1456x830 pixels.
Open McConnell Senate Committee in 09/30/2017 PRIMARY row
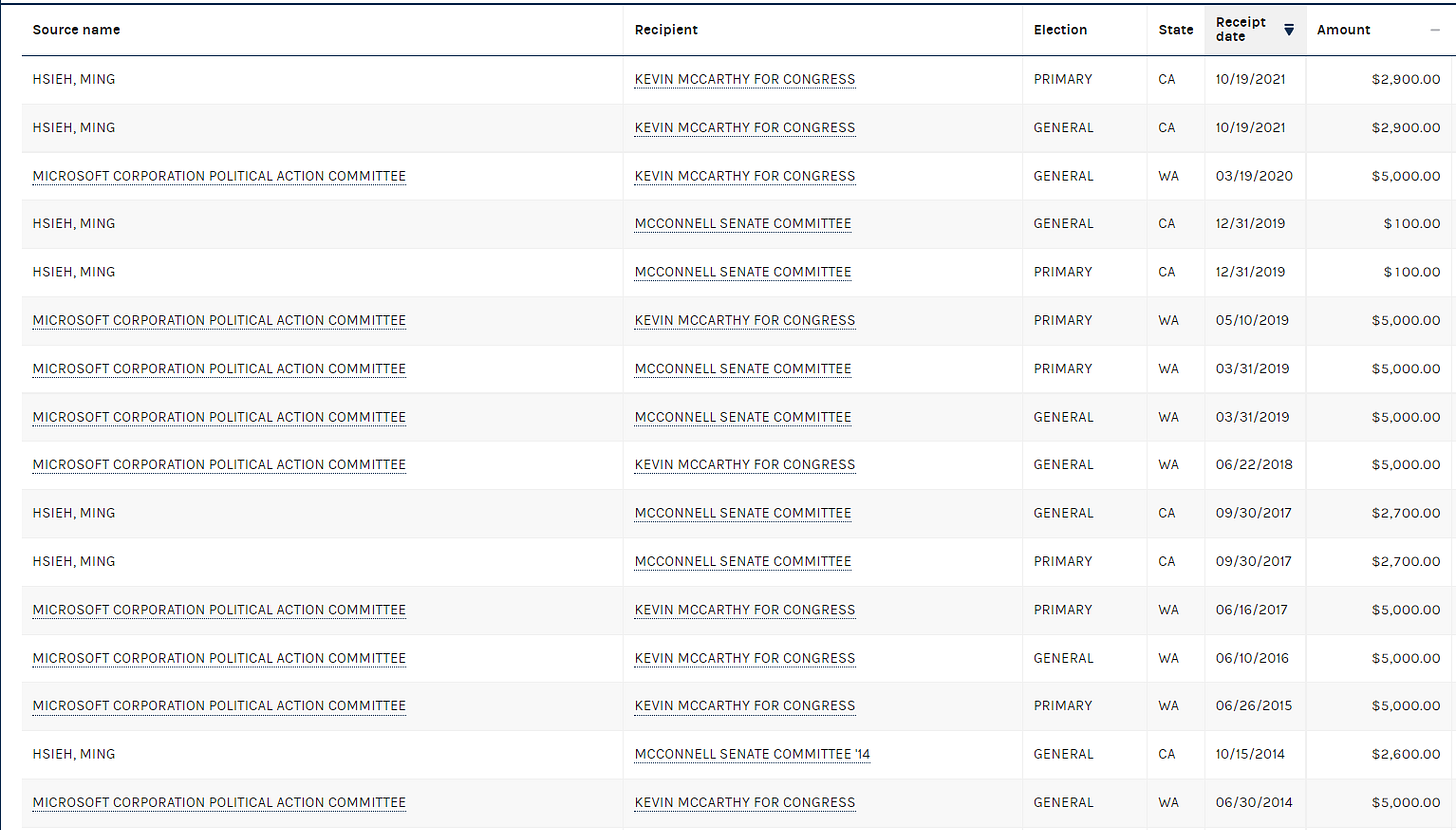[x=743, y=561]
